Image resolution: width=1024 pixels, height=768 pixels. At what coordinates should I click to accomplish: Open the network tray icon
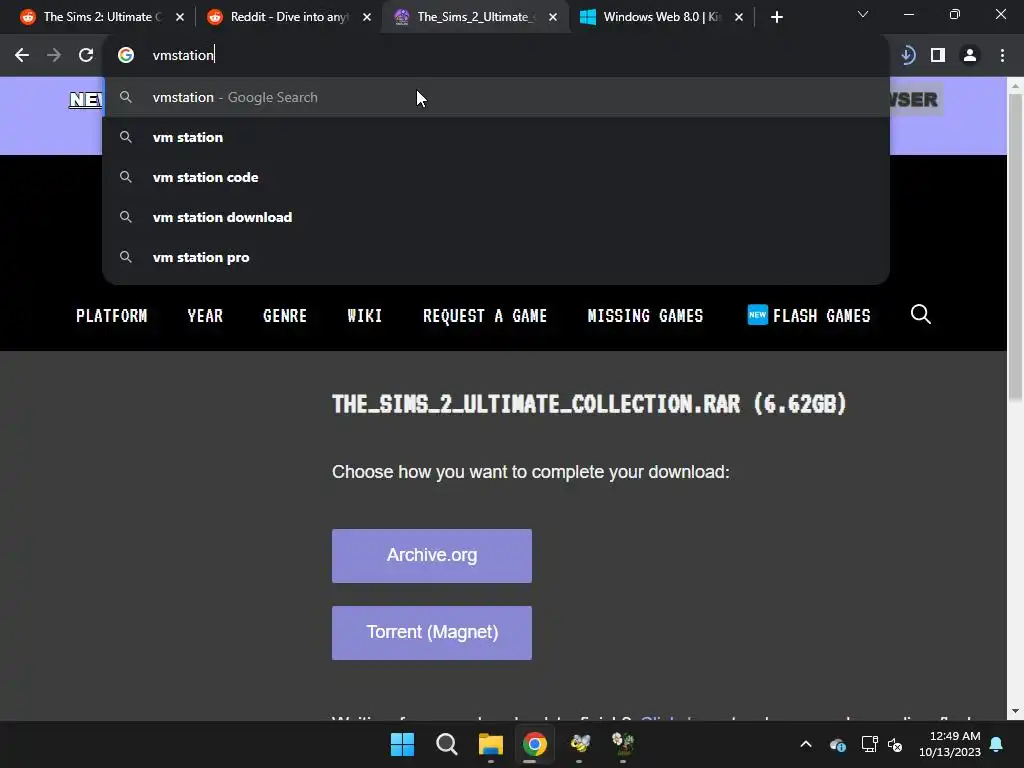click(x=869, y=744)
